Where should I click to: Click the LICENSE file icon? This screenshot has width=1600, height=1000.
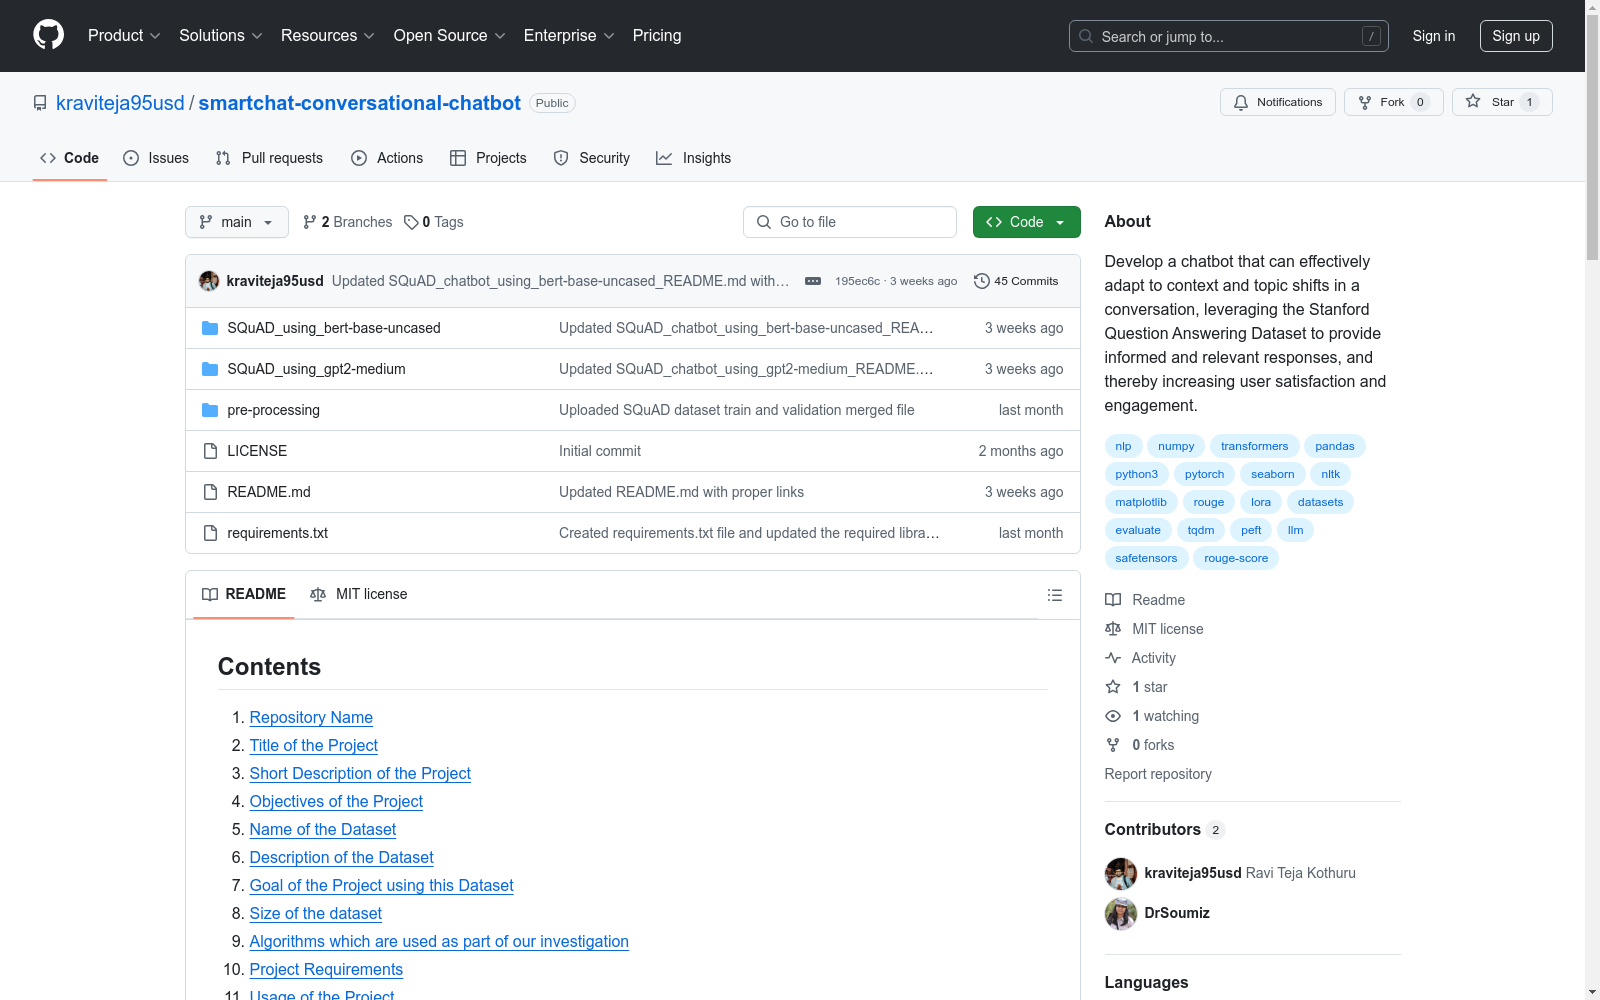[x=210, y=451]
